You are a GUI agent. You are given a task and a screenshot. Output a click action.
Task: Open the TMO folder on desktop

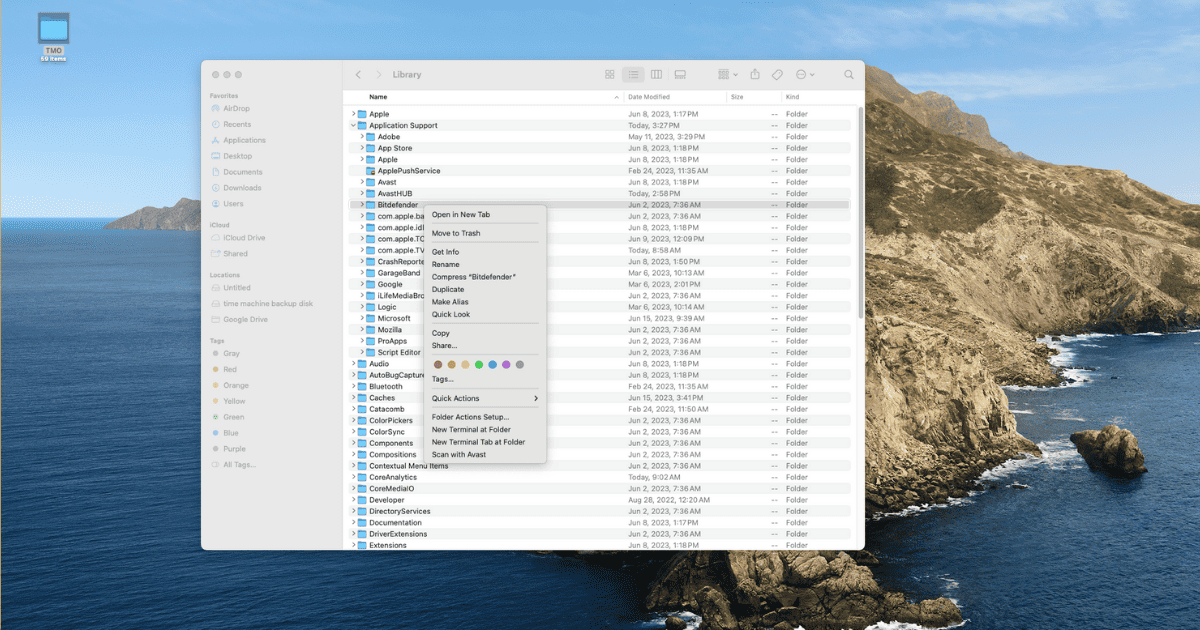pyautogui.click(x=54, y=30)
